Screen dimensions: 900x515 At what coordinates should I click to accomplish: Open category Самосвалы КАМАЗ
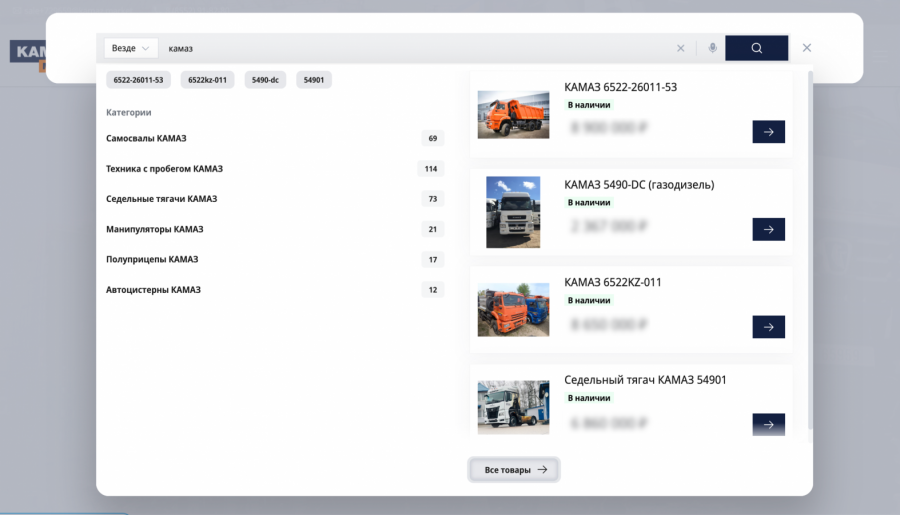[146, 138]
